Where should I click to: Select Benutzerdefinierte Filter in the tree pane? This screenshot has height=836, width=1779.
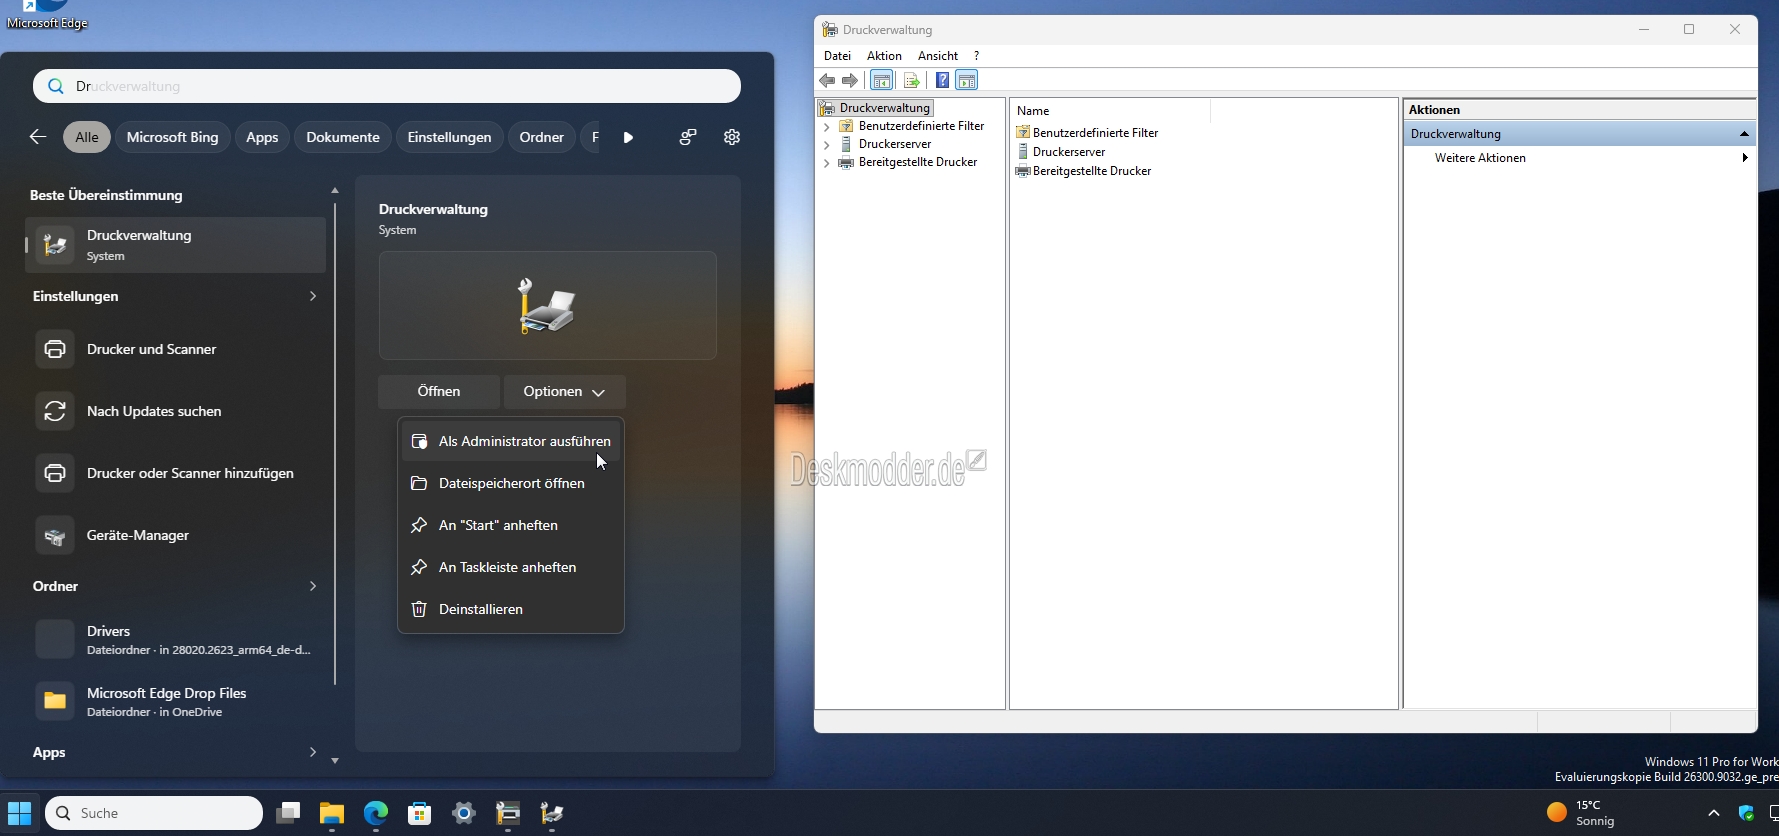921,126
